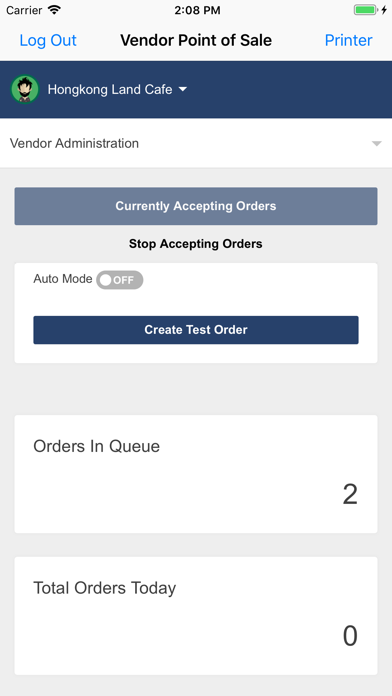Open the Orders In Queue card

[196, 474]
